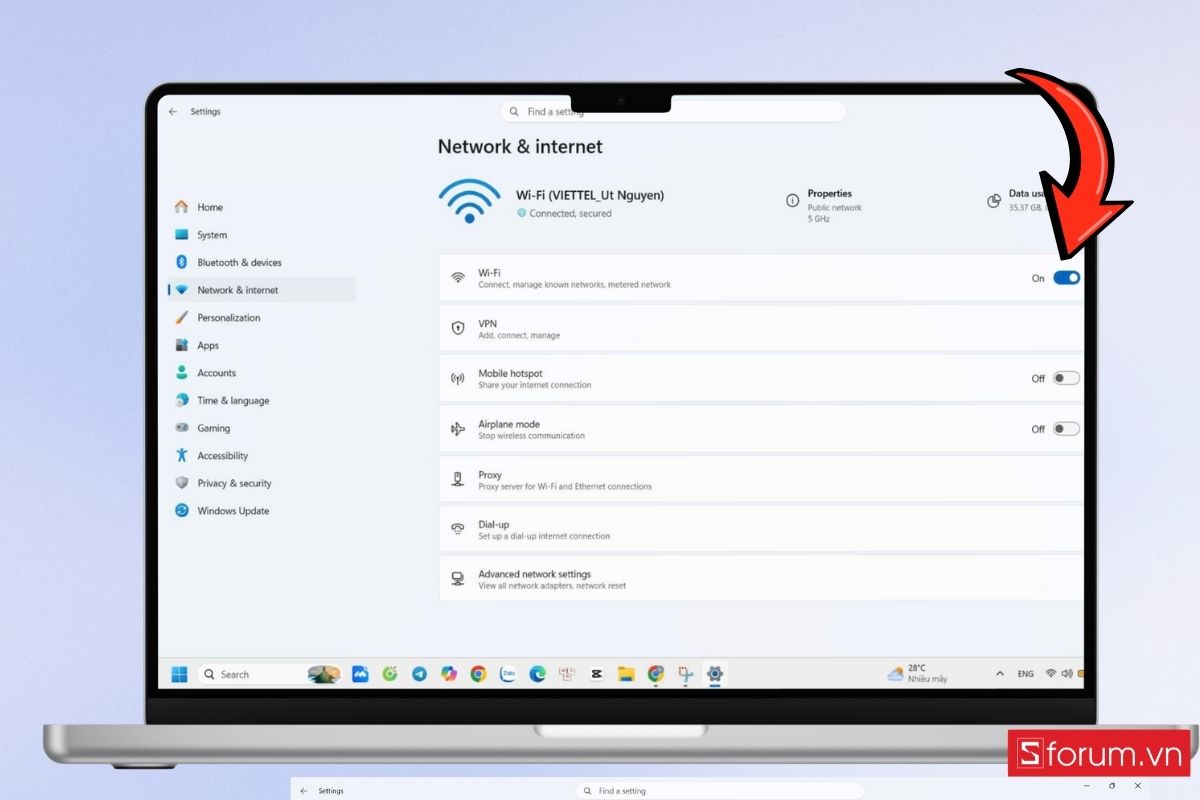
Task: Open CapCut from the taskbar
Action: 596,674
